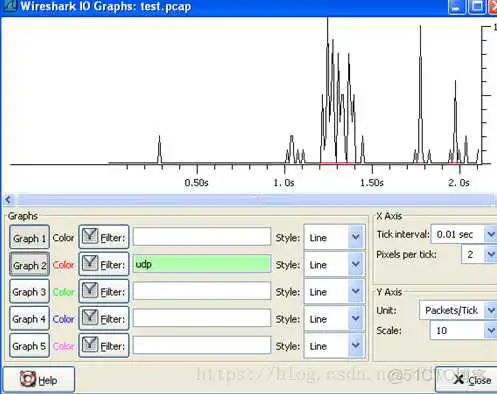Expand the Graph 1 Style dropdown
Image resolution: width=497 pixels, height=394 pixels.
tap(334, 237)
